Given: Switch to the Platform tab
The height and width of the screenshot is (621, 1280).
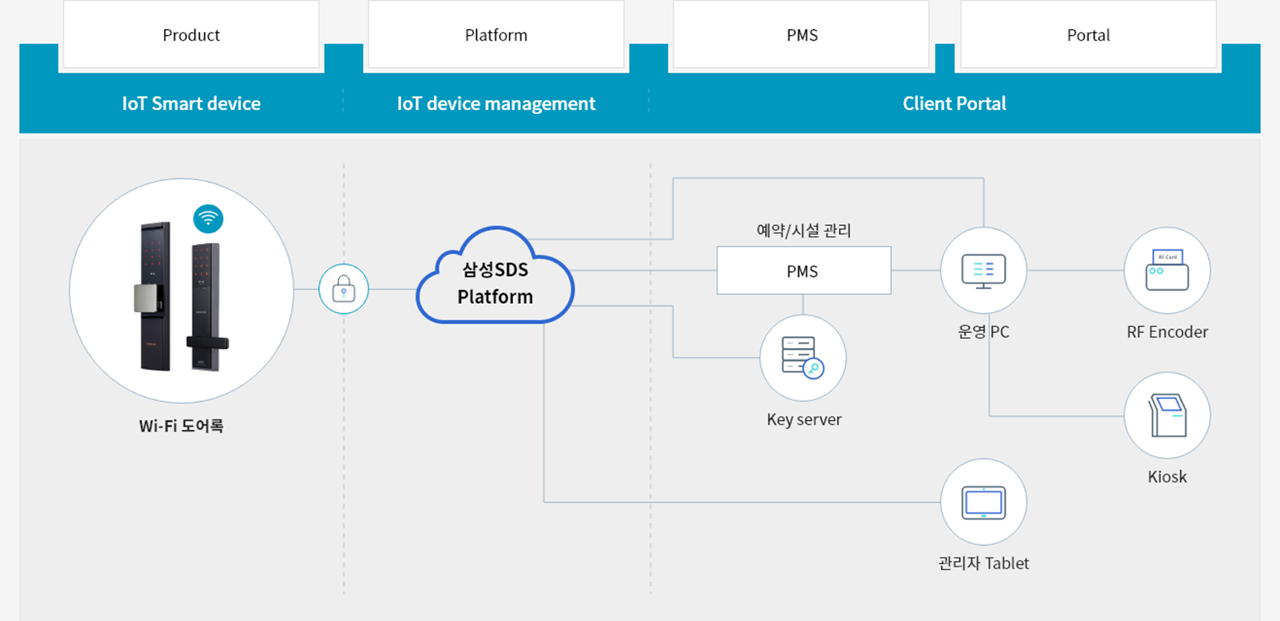Looking at the screenshot, I should tap(496, 35).
